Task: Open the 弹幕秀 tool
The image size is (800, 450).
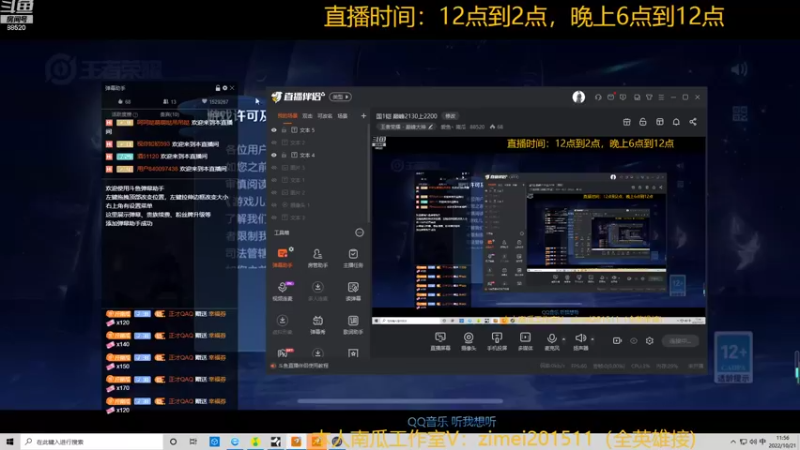Action: (x=317, y=324)
